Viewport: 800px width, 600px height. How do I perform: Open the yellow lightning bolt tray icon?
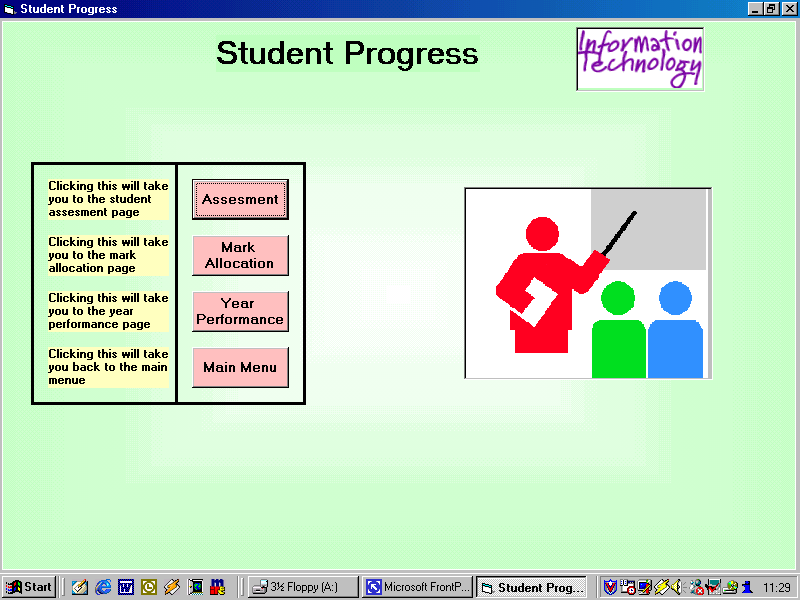pos(662,588)
